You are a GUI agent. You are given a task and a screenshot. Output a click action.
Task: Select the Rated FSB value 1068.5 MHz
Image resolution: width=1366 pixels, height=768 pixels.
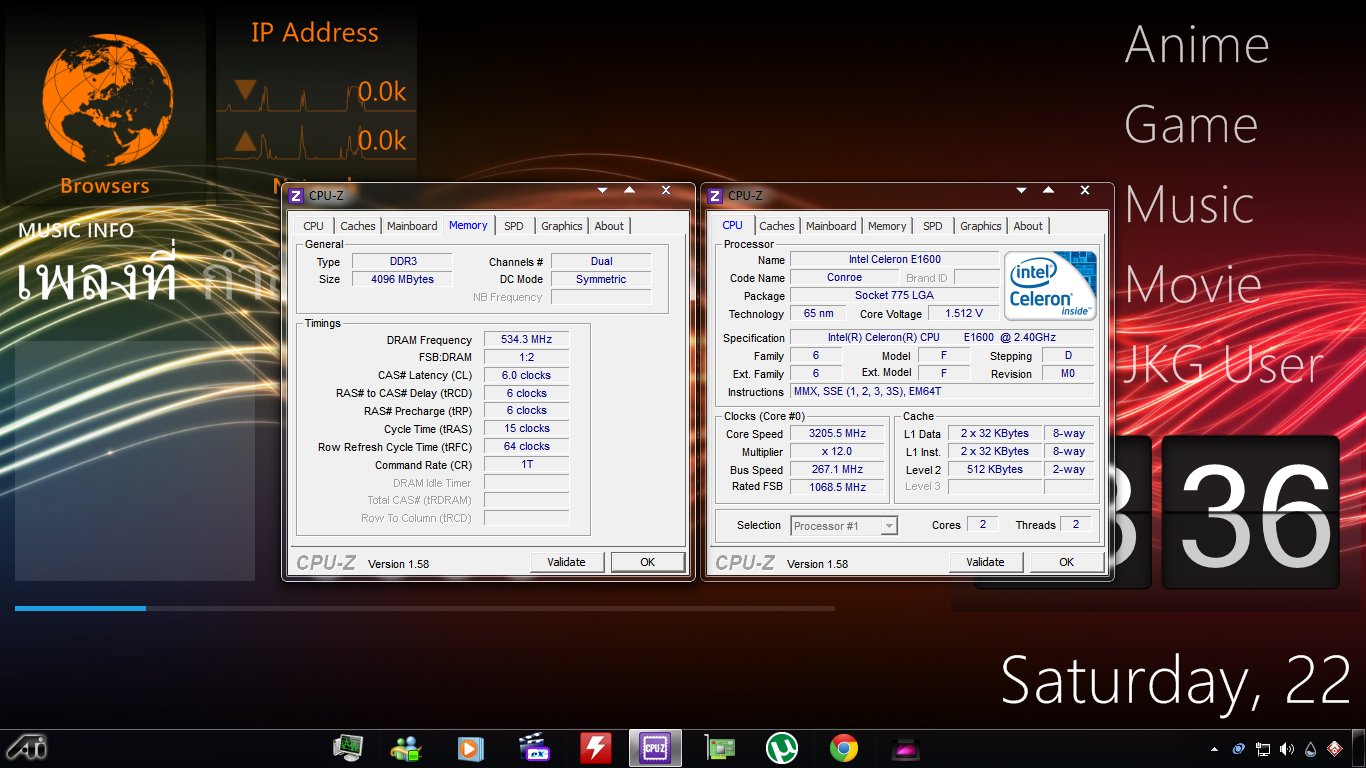tap(838, 488)
